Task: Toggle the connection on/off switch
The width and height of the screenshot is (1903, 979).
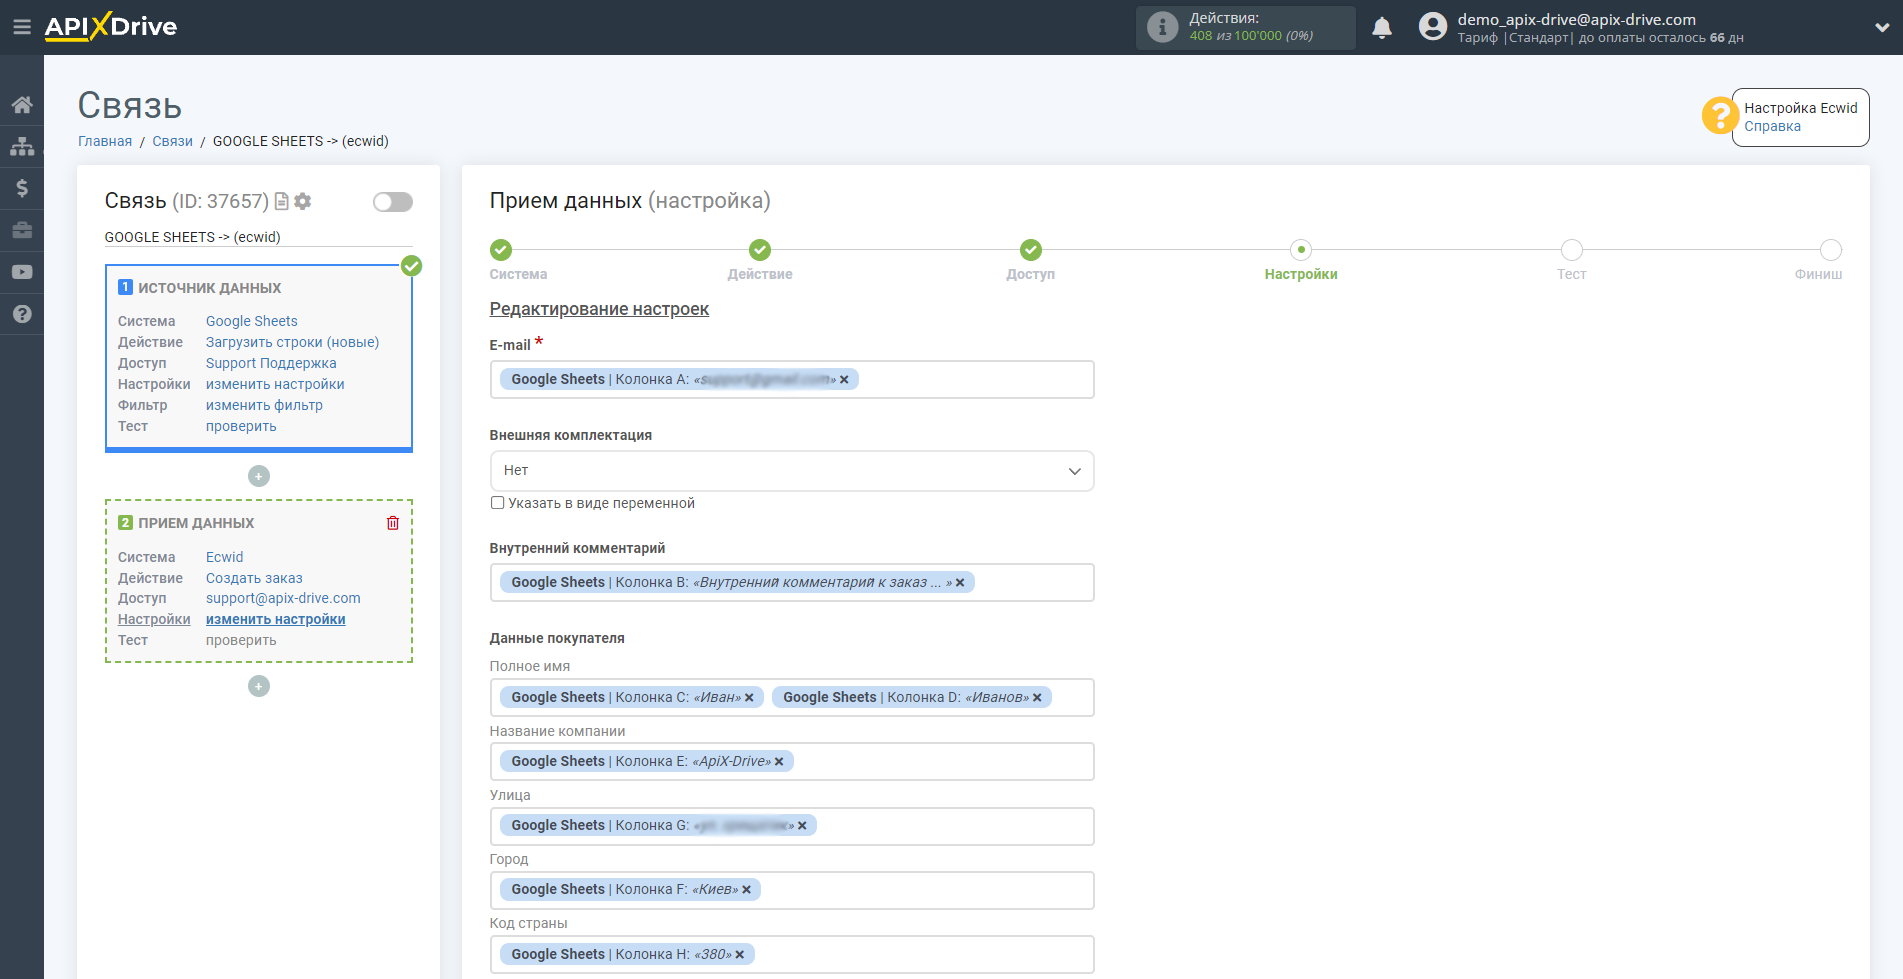Action: click(x=393, y=202)
